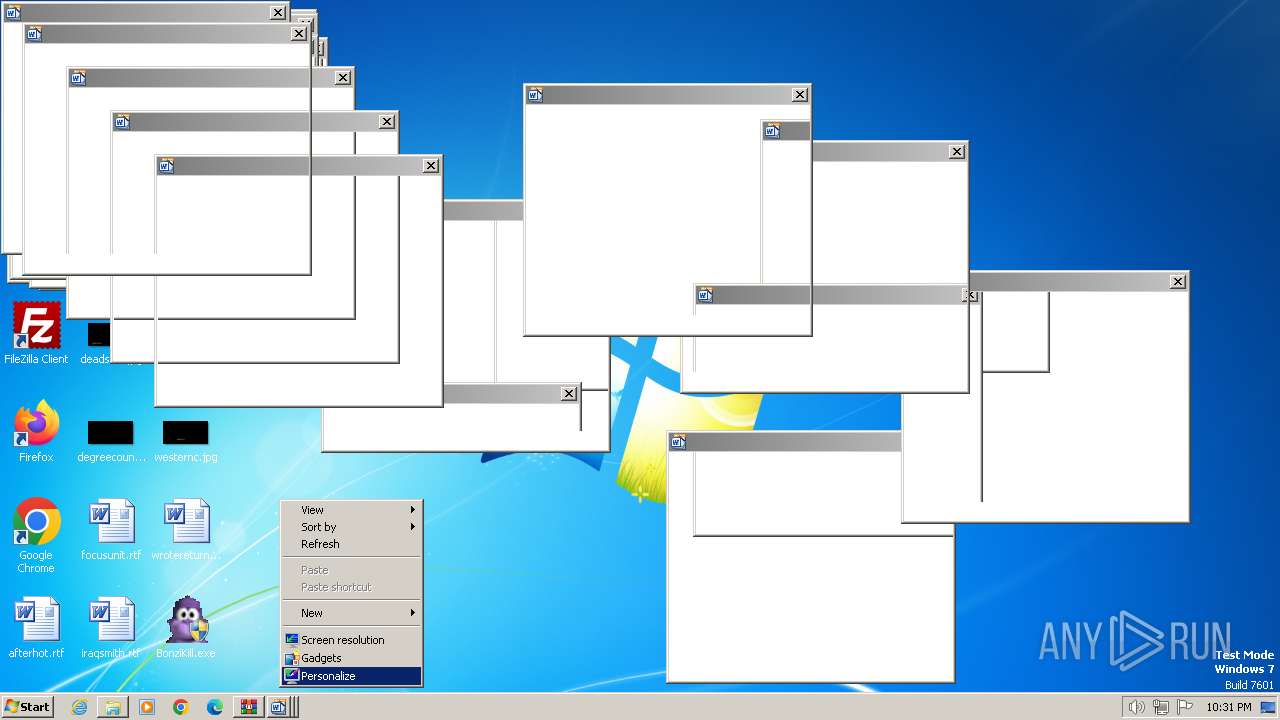This screenshot has width=1280, height=720.
Task: Launch Chrome from the taskbar
Action: tap(181, 707)
